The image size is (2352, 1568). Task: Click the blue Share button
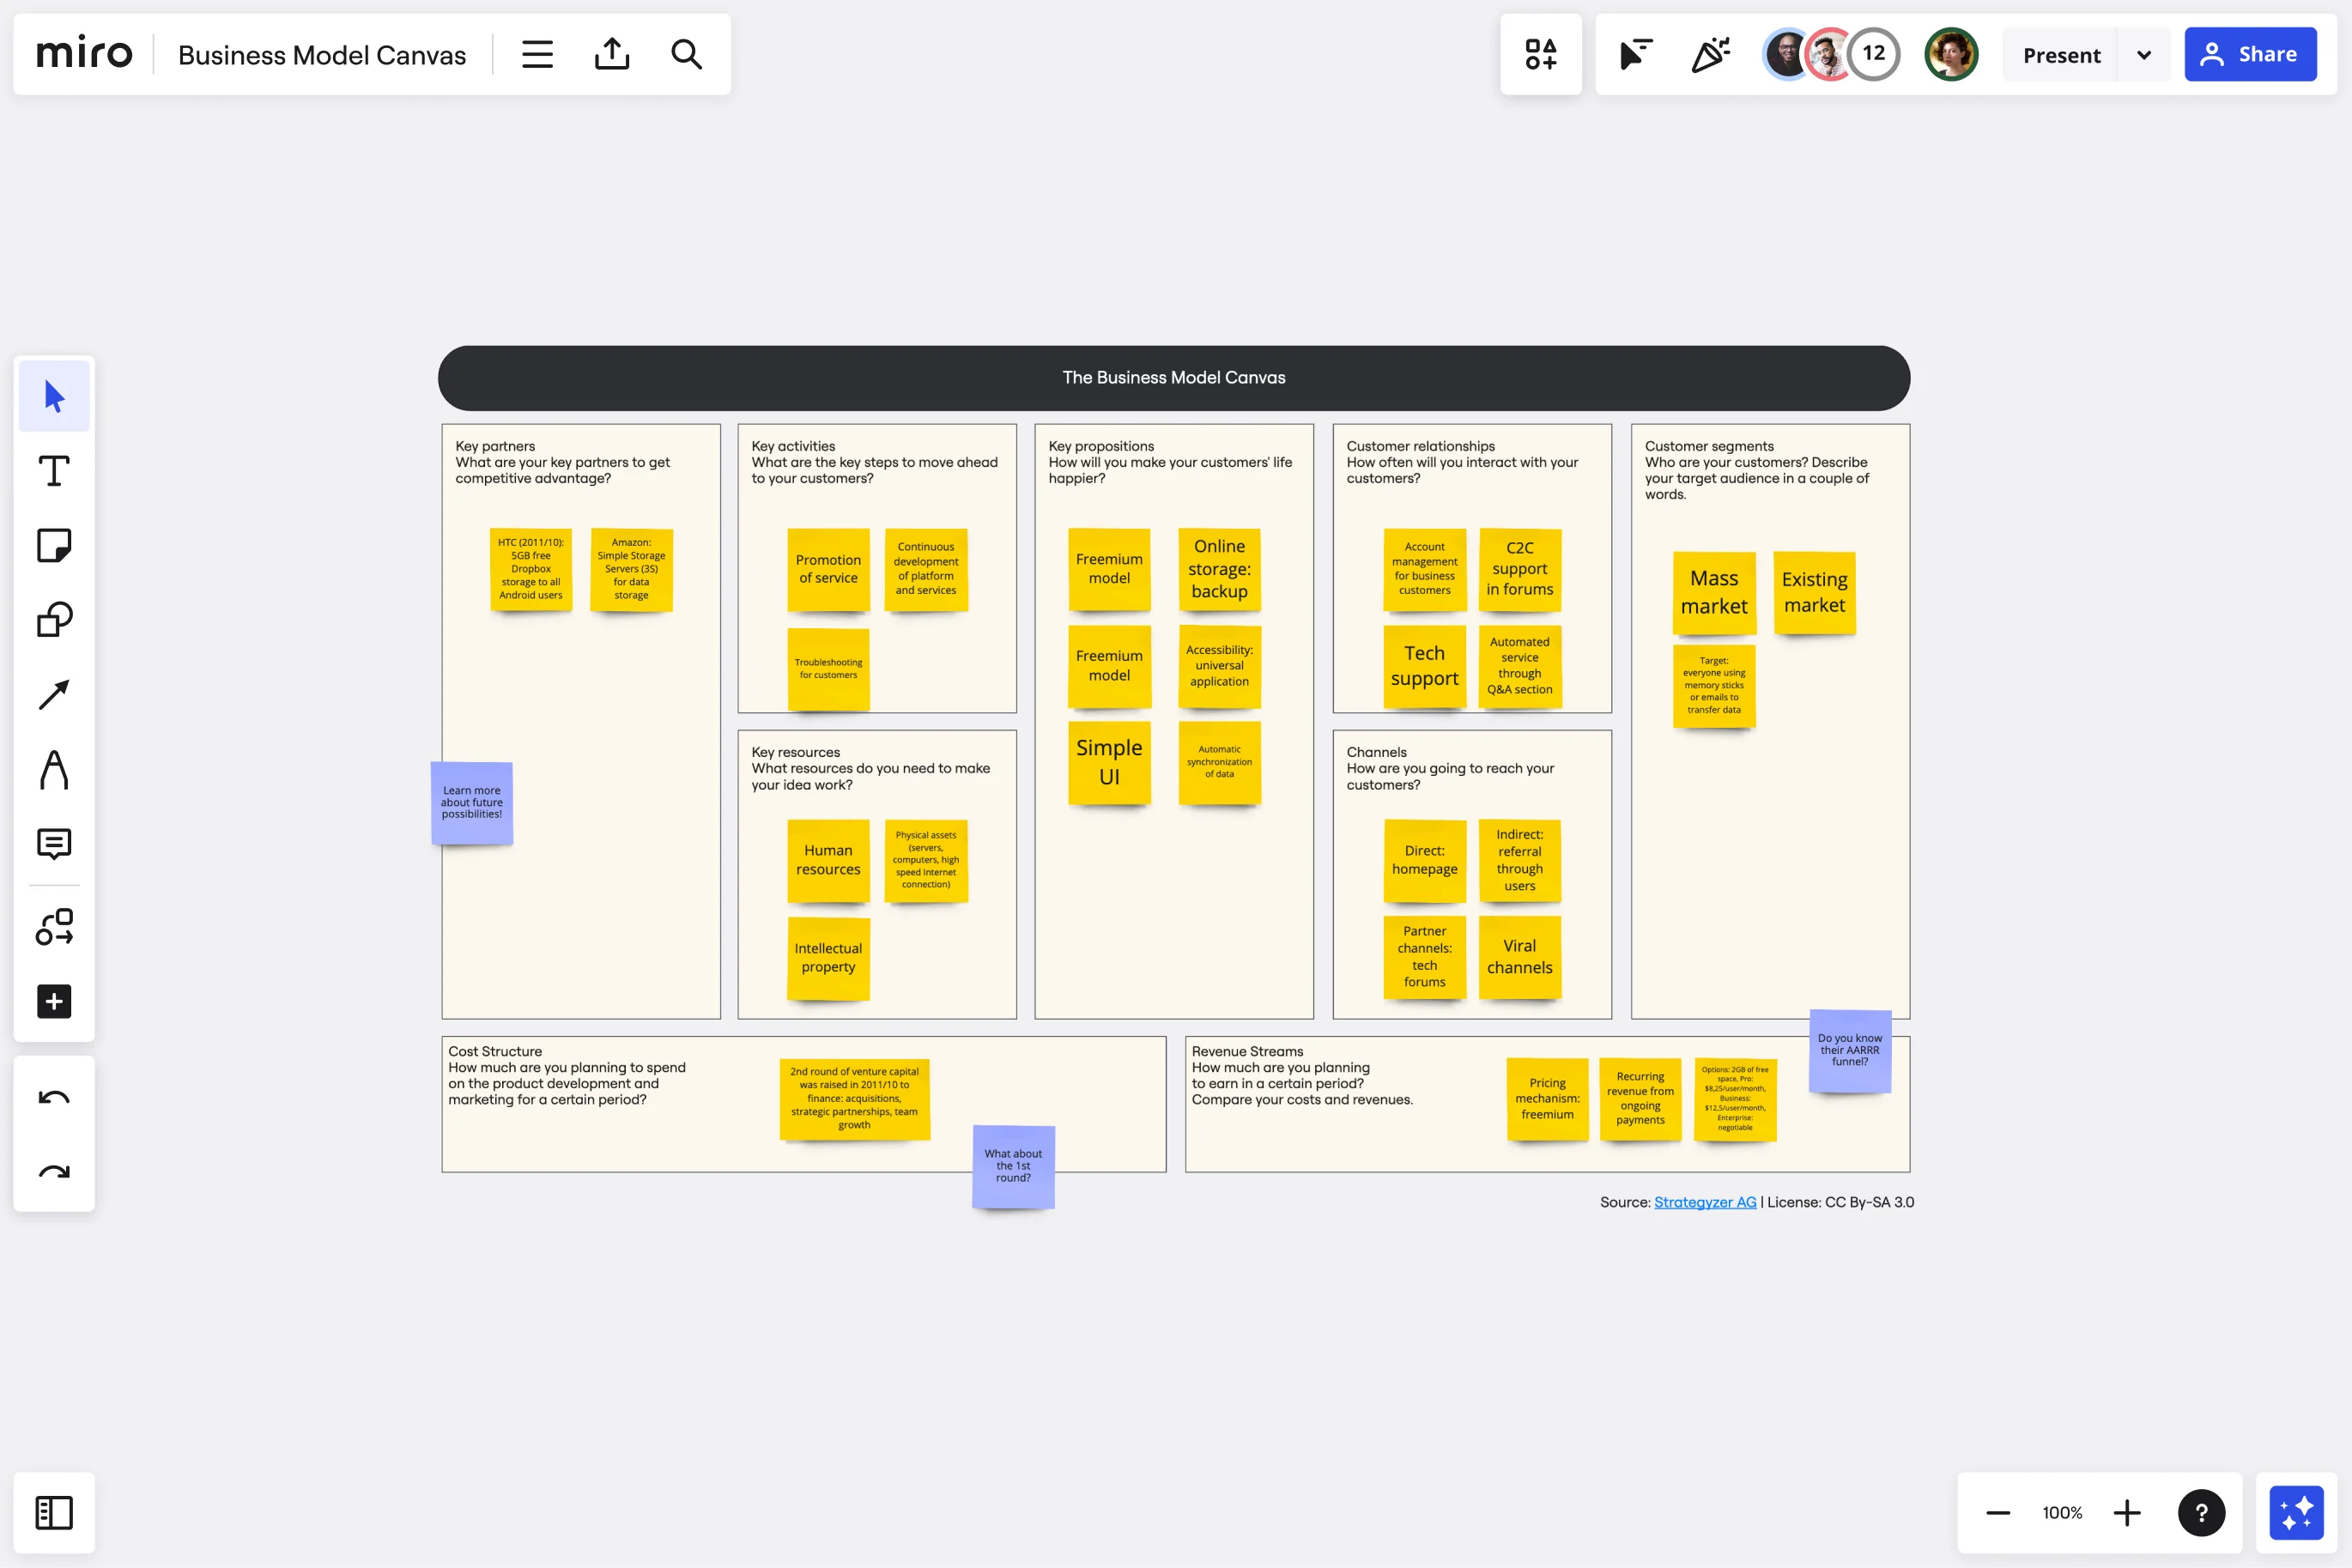[x=2250, y=54]
